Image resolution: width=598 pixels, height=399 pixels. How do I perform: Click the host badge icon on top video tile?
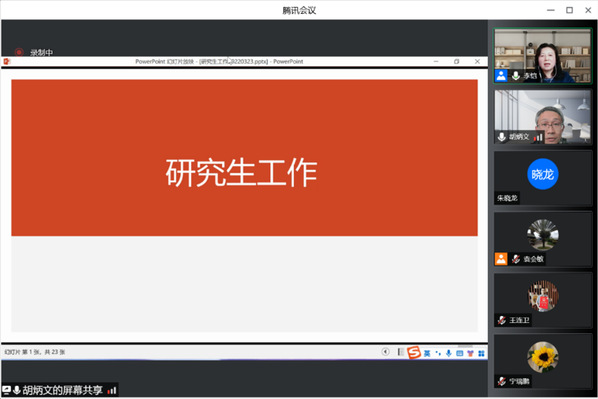point(501,76)
